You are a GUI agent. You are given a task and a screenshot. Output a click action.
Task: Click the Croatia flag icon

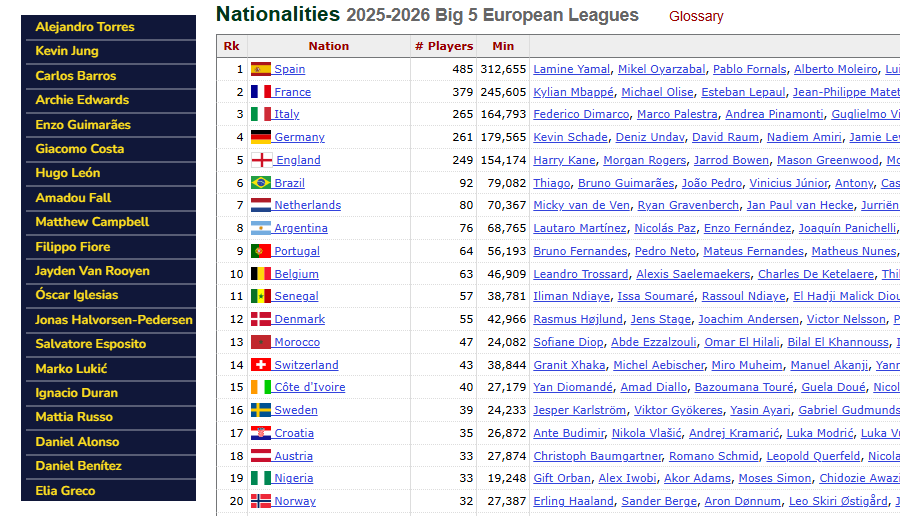[261, 433]
